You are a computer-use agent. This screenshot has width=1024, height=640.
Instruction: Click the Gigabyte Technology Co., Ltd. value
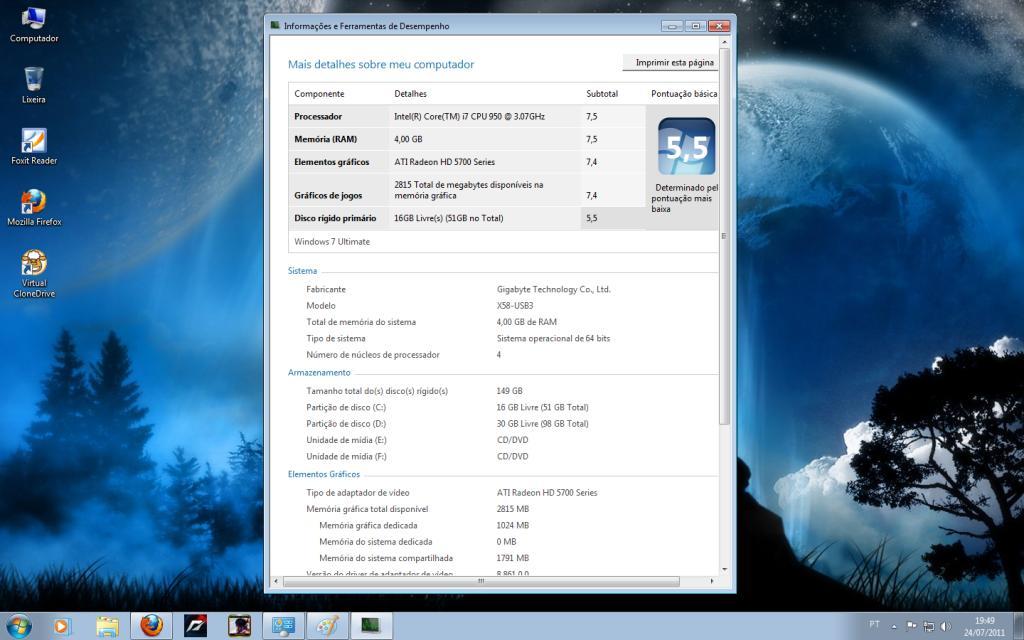[553, 289]
